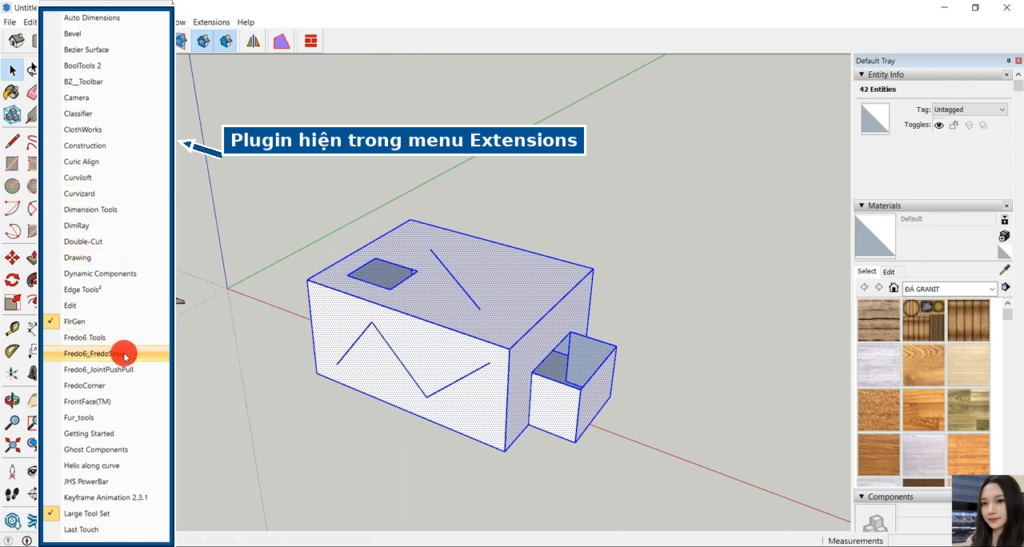The height and width of the screenshot is (547, 1024).
Task: Open the Help menu
Action: [x=246, y=22]
